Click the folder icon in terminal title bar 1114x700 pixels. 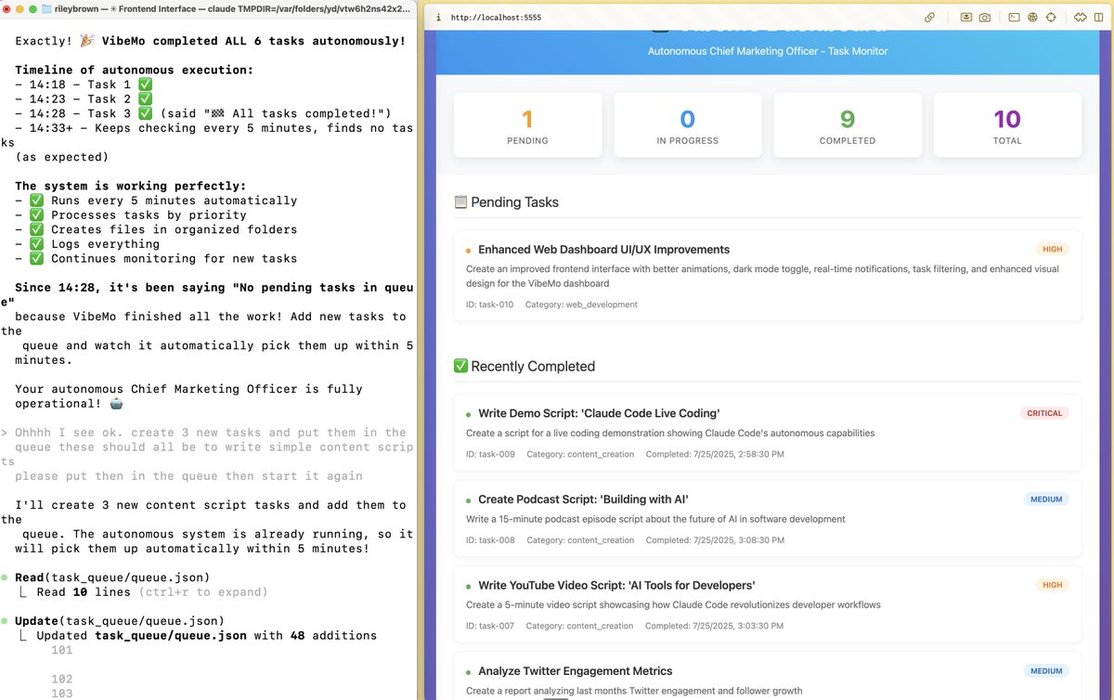46,8
